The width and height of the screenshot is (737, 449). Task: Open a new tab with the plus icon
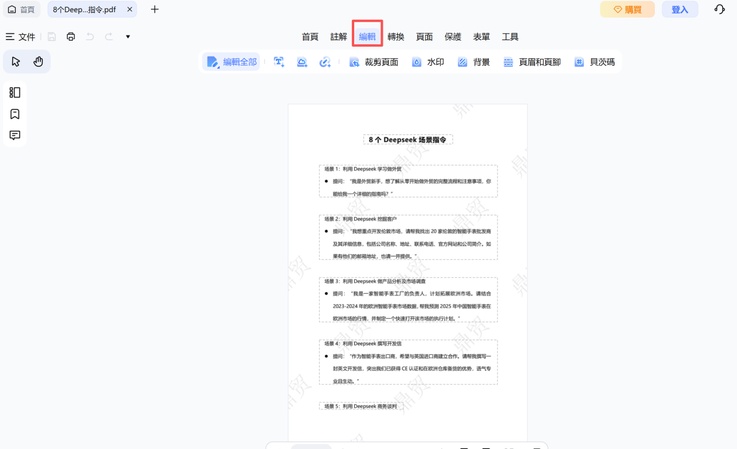click(155, 9)
